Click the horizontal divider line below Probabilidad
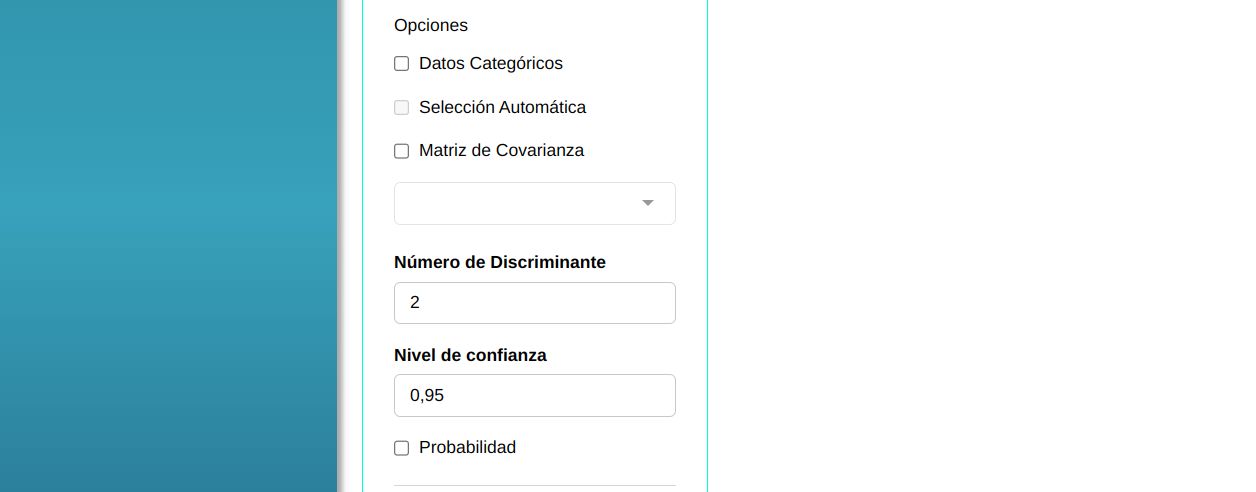 (535, 485)
